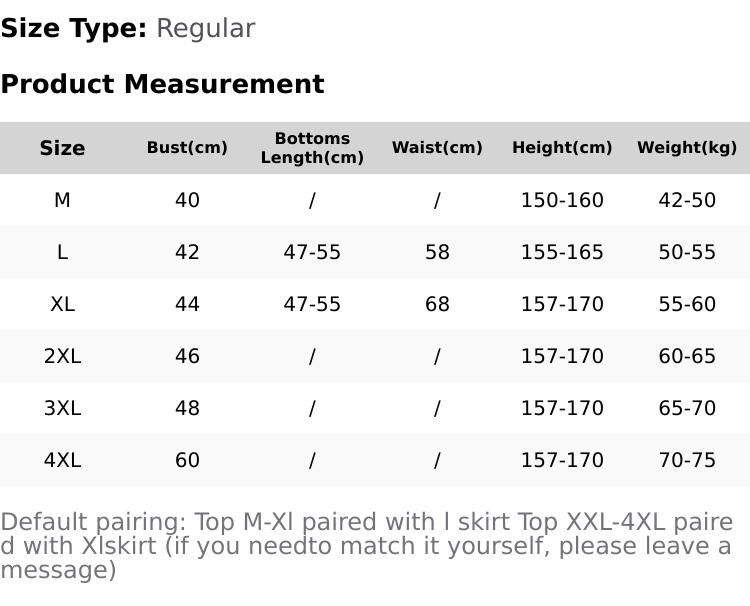Select the Bottoms Length(cm) header

click(312, 148)
